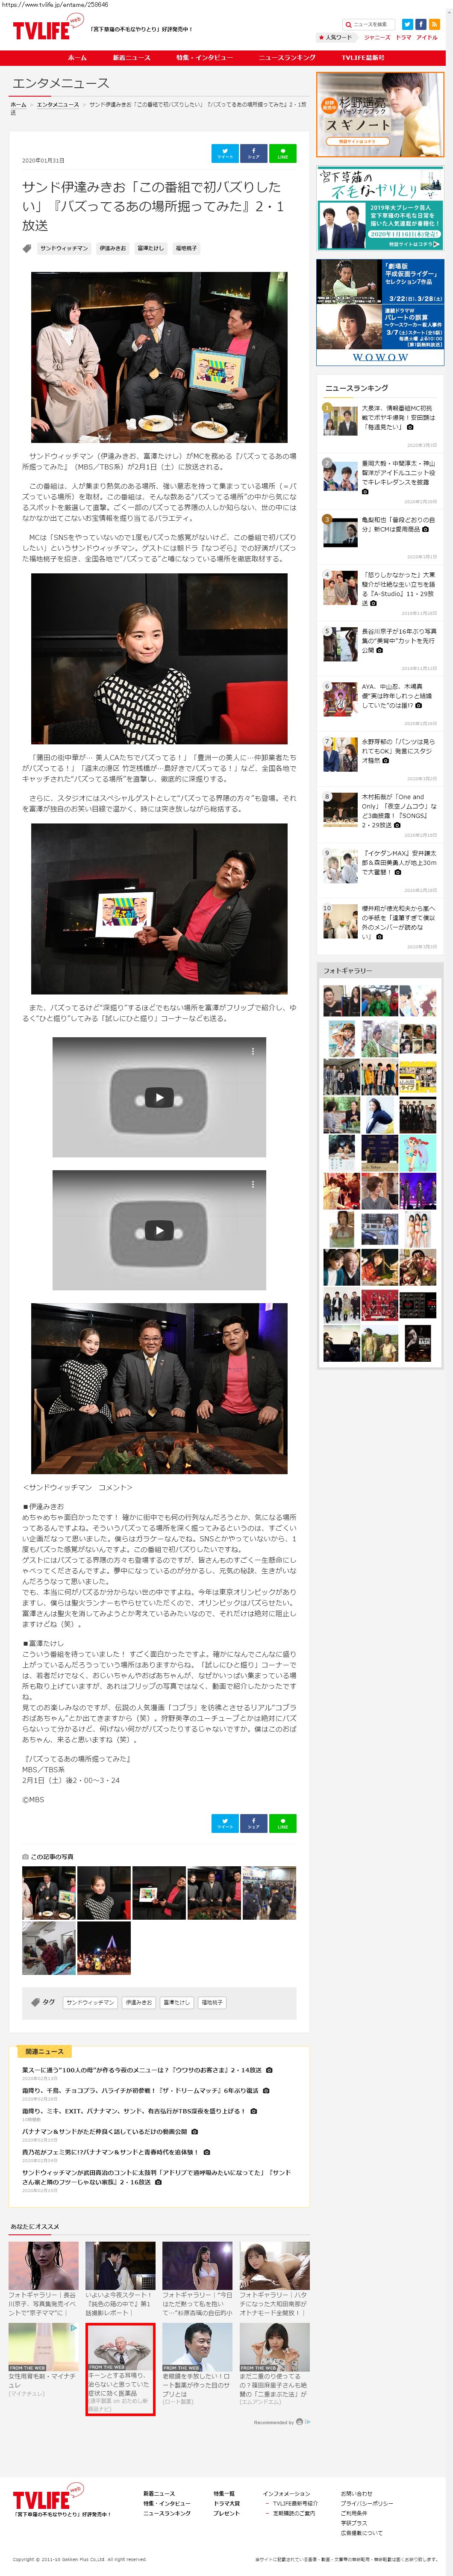
Task: Click the footer 新着ニュース link
Action: tap(158, 2493)
